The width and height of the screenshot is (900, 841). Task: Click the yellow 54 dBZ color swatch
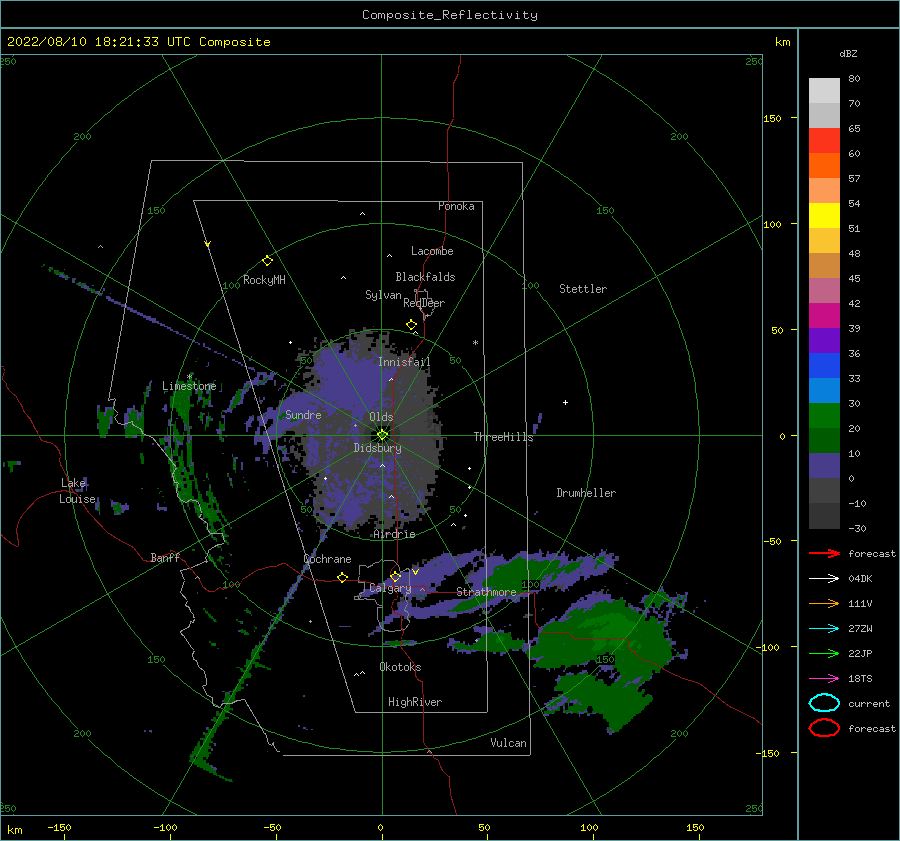point(824,215)
